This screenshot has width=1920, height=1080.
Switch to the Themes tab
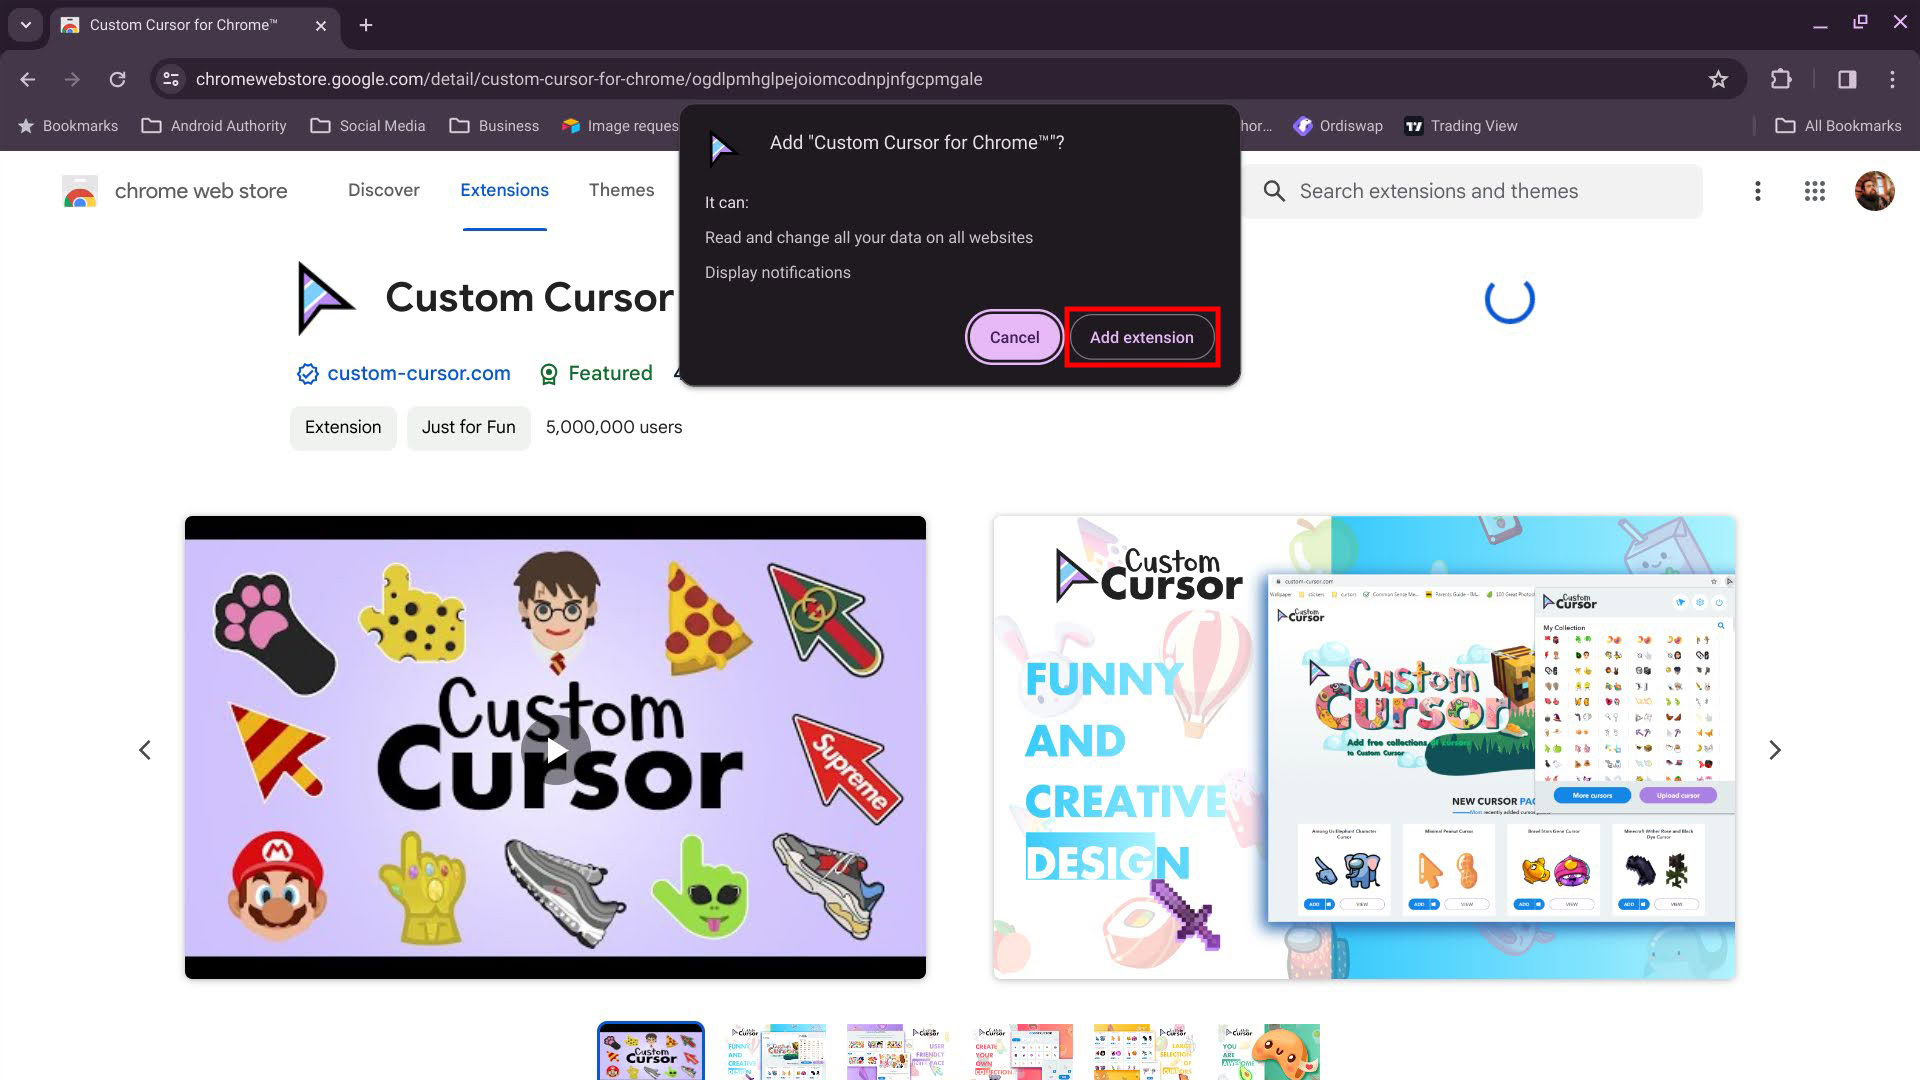(621, 190)
